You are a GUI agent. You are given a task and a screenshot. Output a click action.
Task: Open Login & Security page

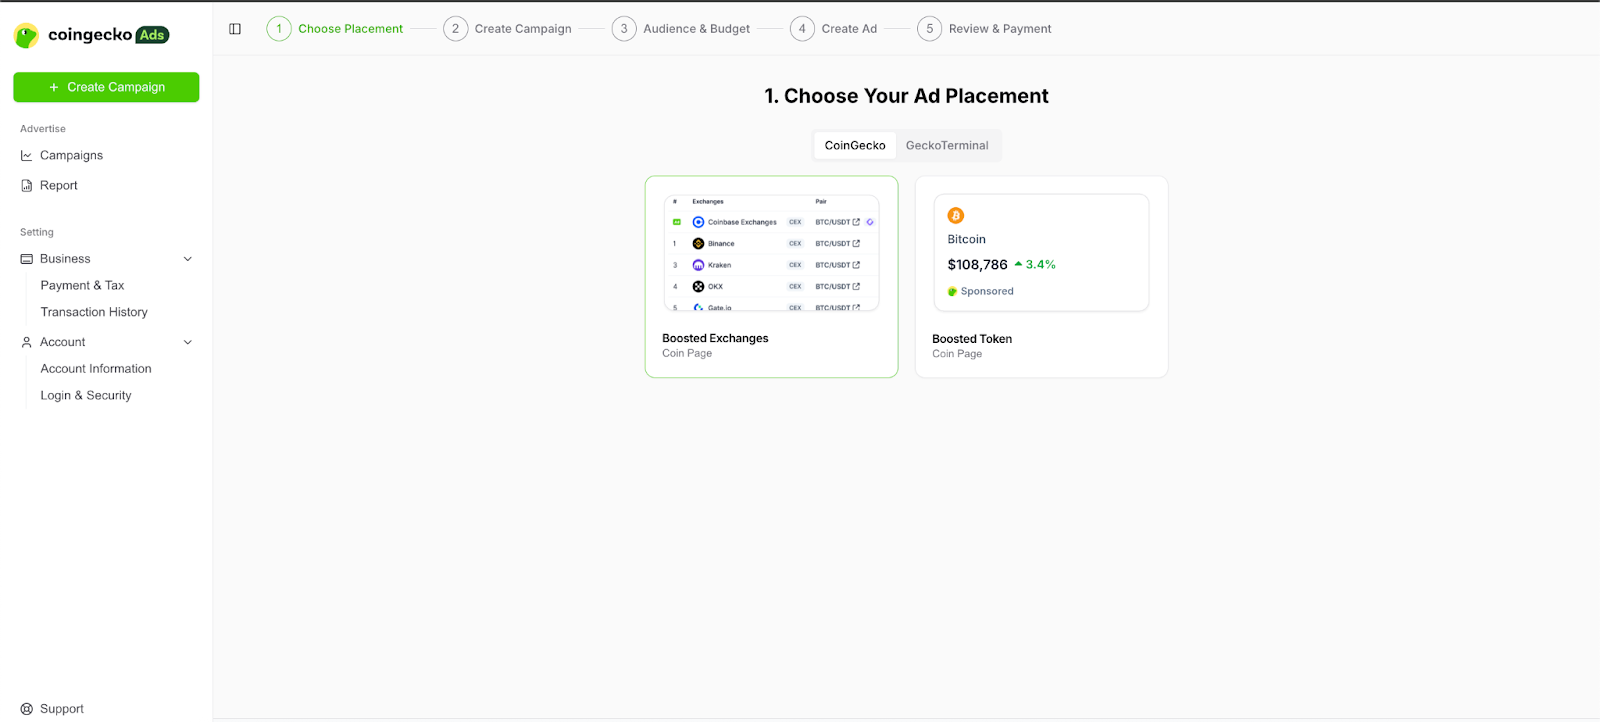pyautogui.click(x=86, y=396)
